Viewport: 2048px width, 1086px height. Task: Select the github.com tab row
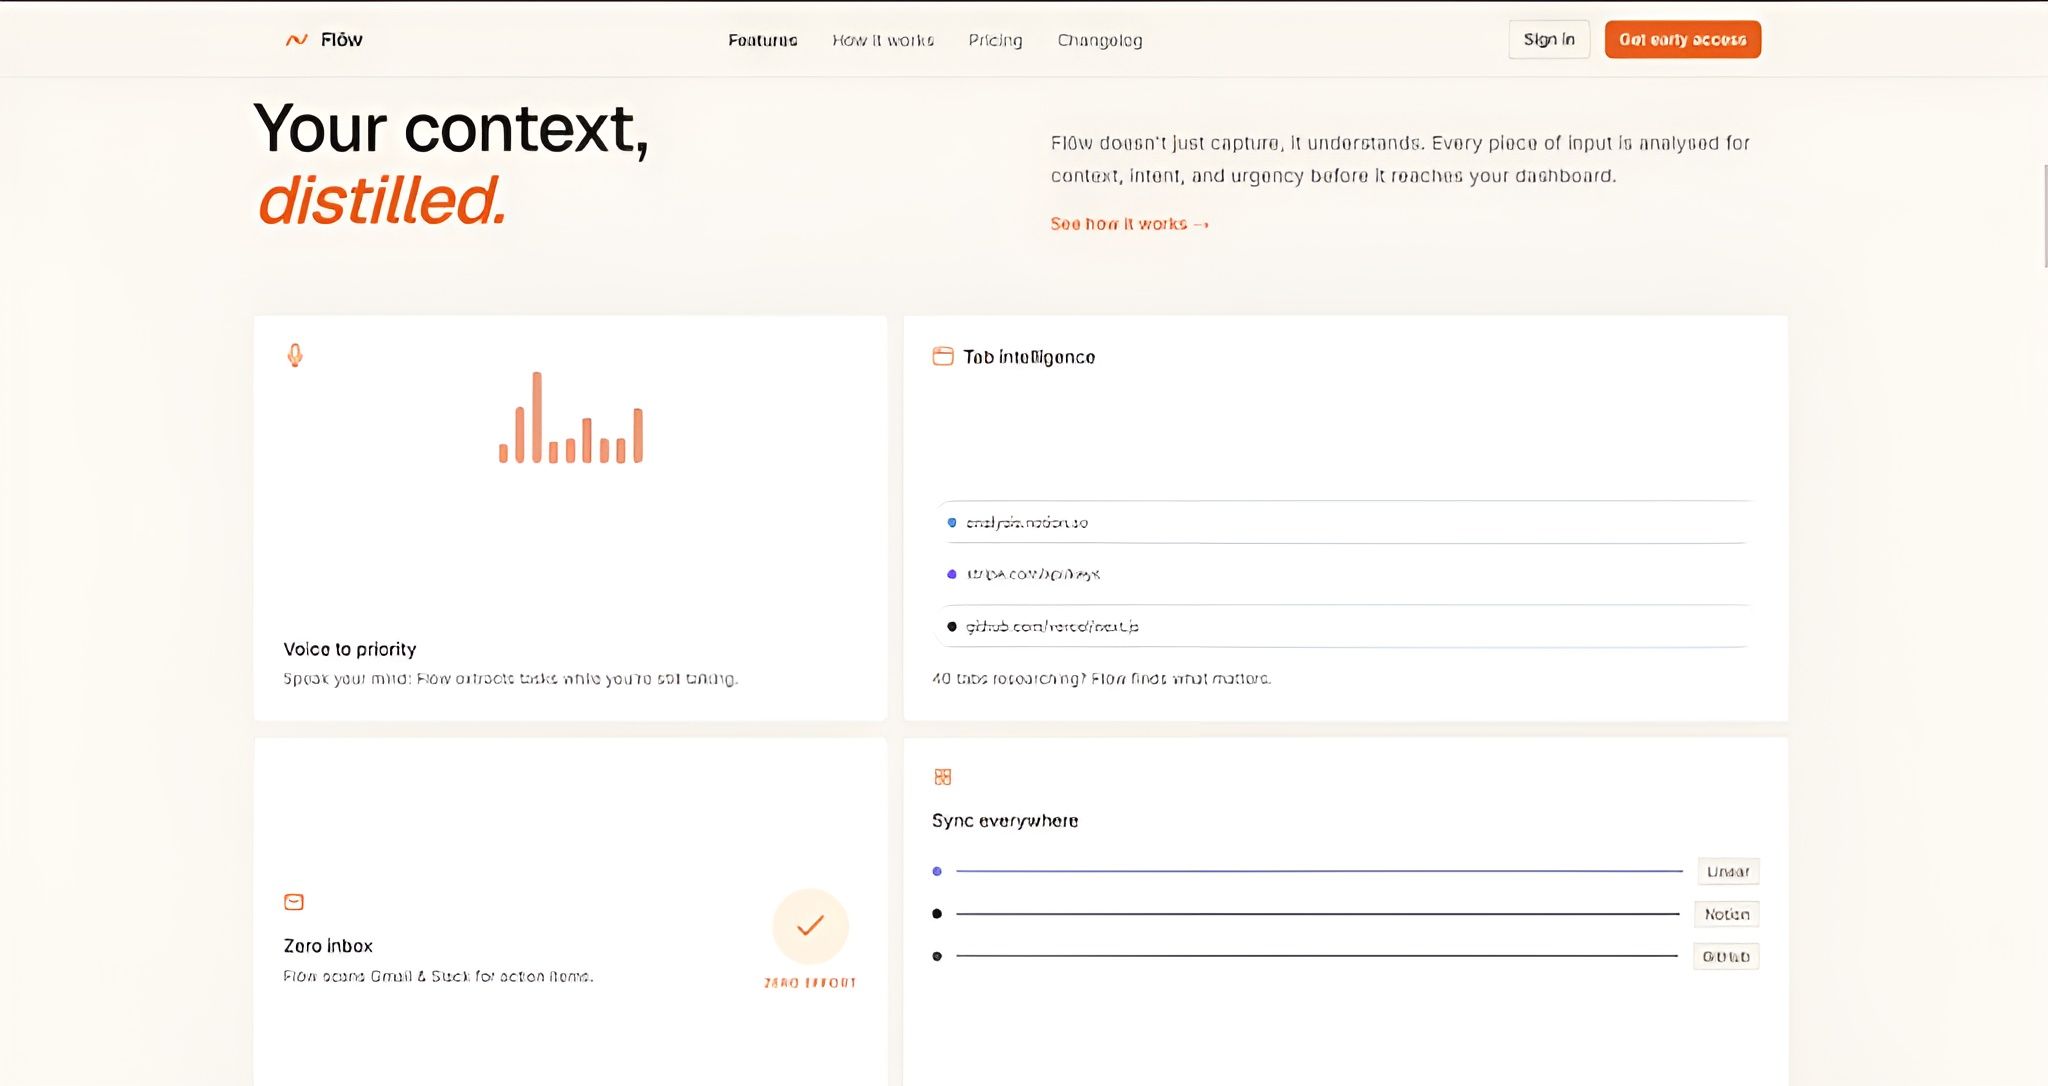1345,626
